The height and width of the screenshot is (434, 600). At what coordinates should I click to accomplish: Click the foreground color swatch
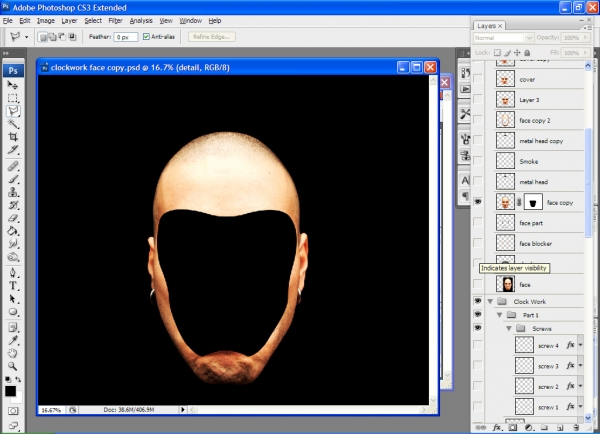pyautogui.click(x=10, y=391)
